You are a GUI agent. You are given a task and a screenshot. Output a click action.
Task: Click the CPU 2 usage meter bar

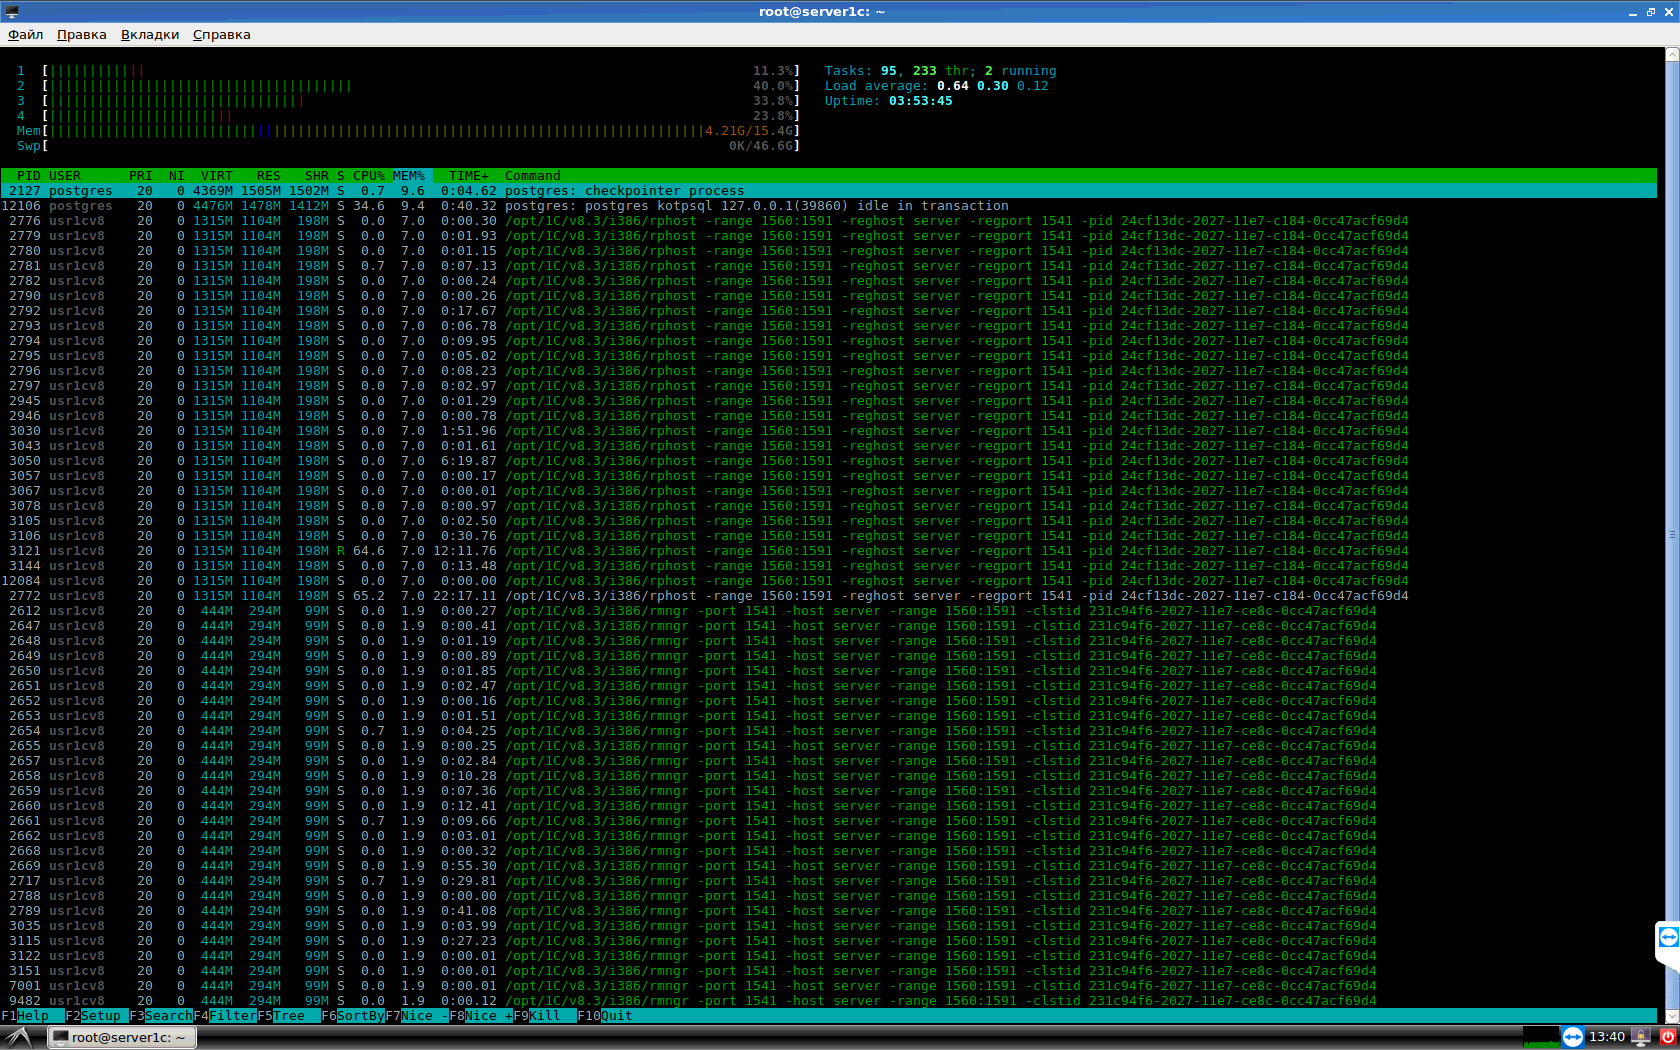point(421,86)
